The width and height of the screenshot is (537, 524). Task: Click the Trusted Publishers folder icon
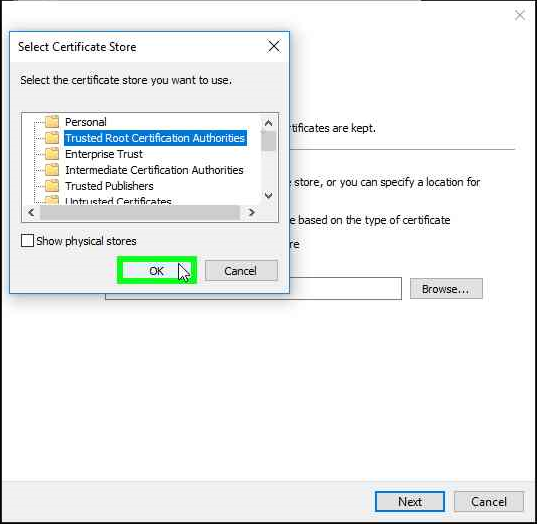52,186
